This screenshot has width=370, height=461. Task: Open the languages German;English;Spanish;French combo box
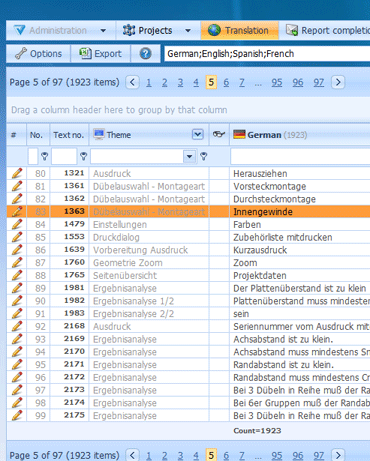267,54
